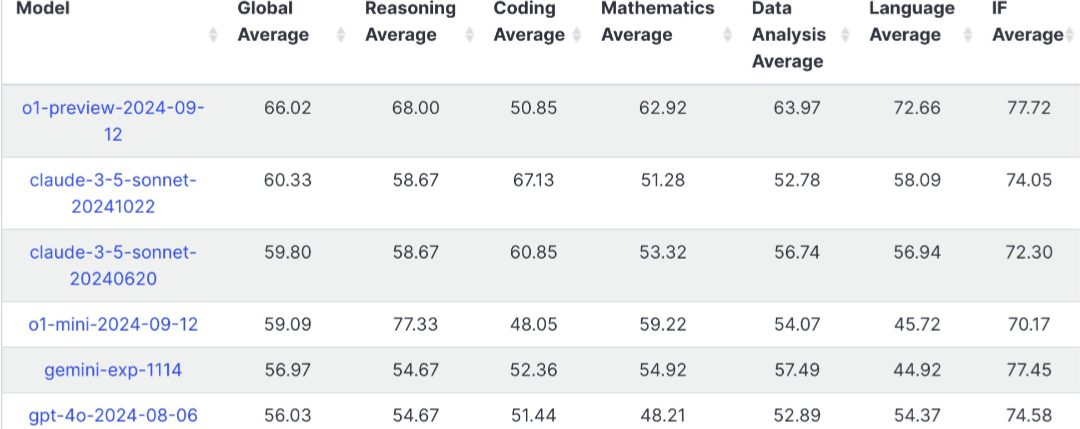Open claude-3-5-sonnet-20240620 model link
The height and width of the screenshot is (429, 1080).
113,266
